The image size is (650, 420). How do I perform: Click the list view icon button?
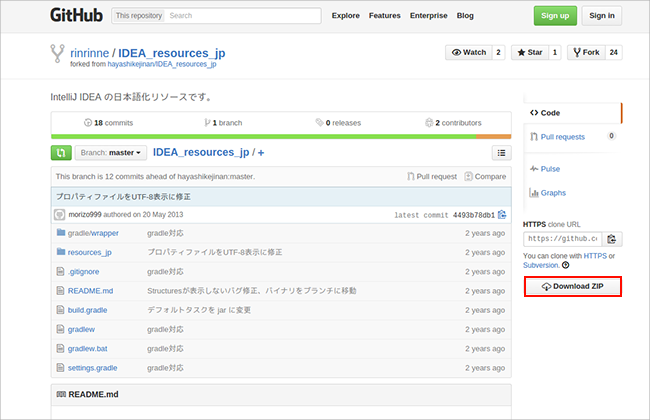tap(502, 153)
